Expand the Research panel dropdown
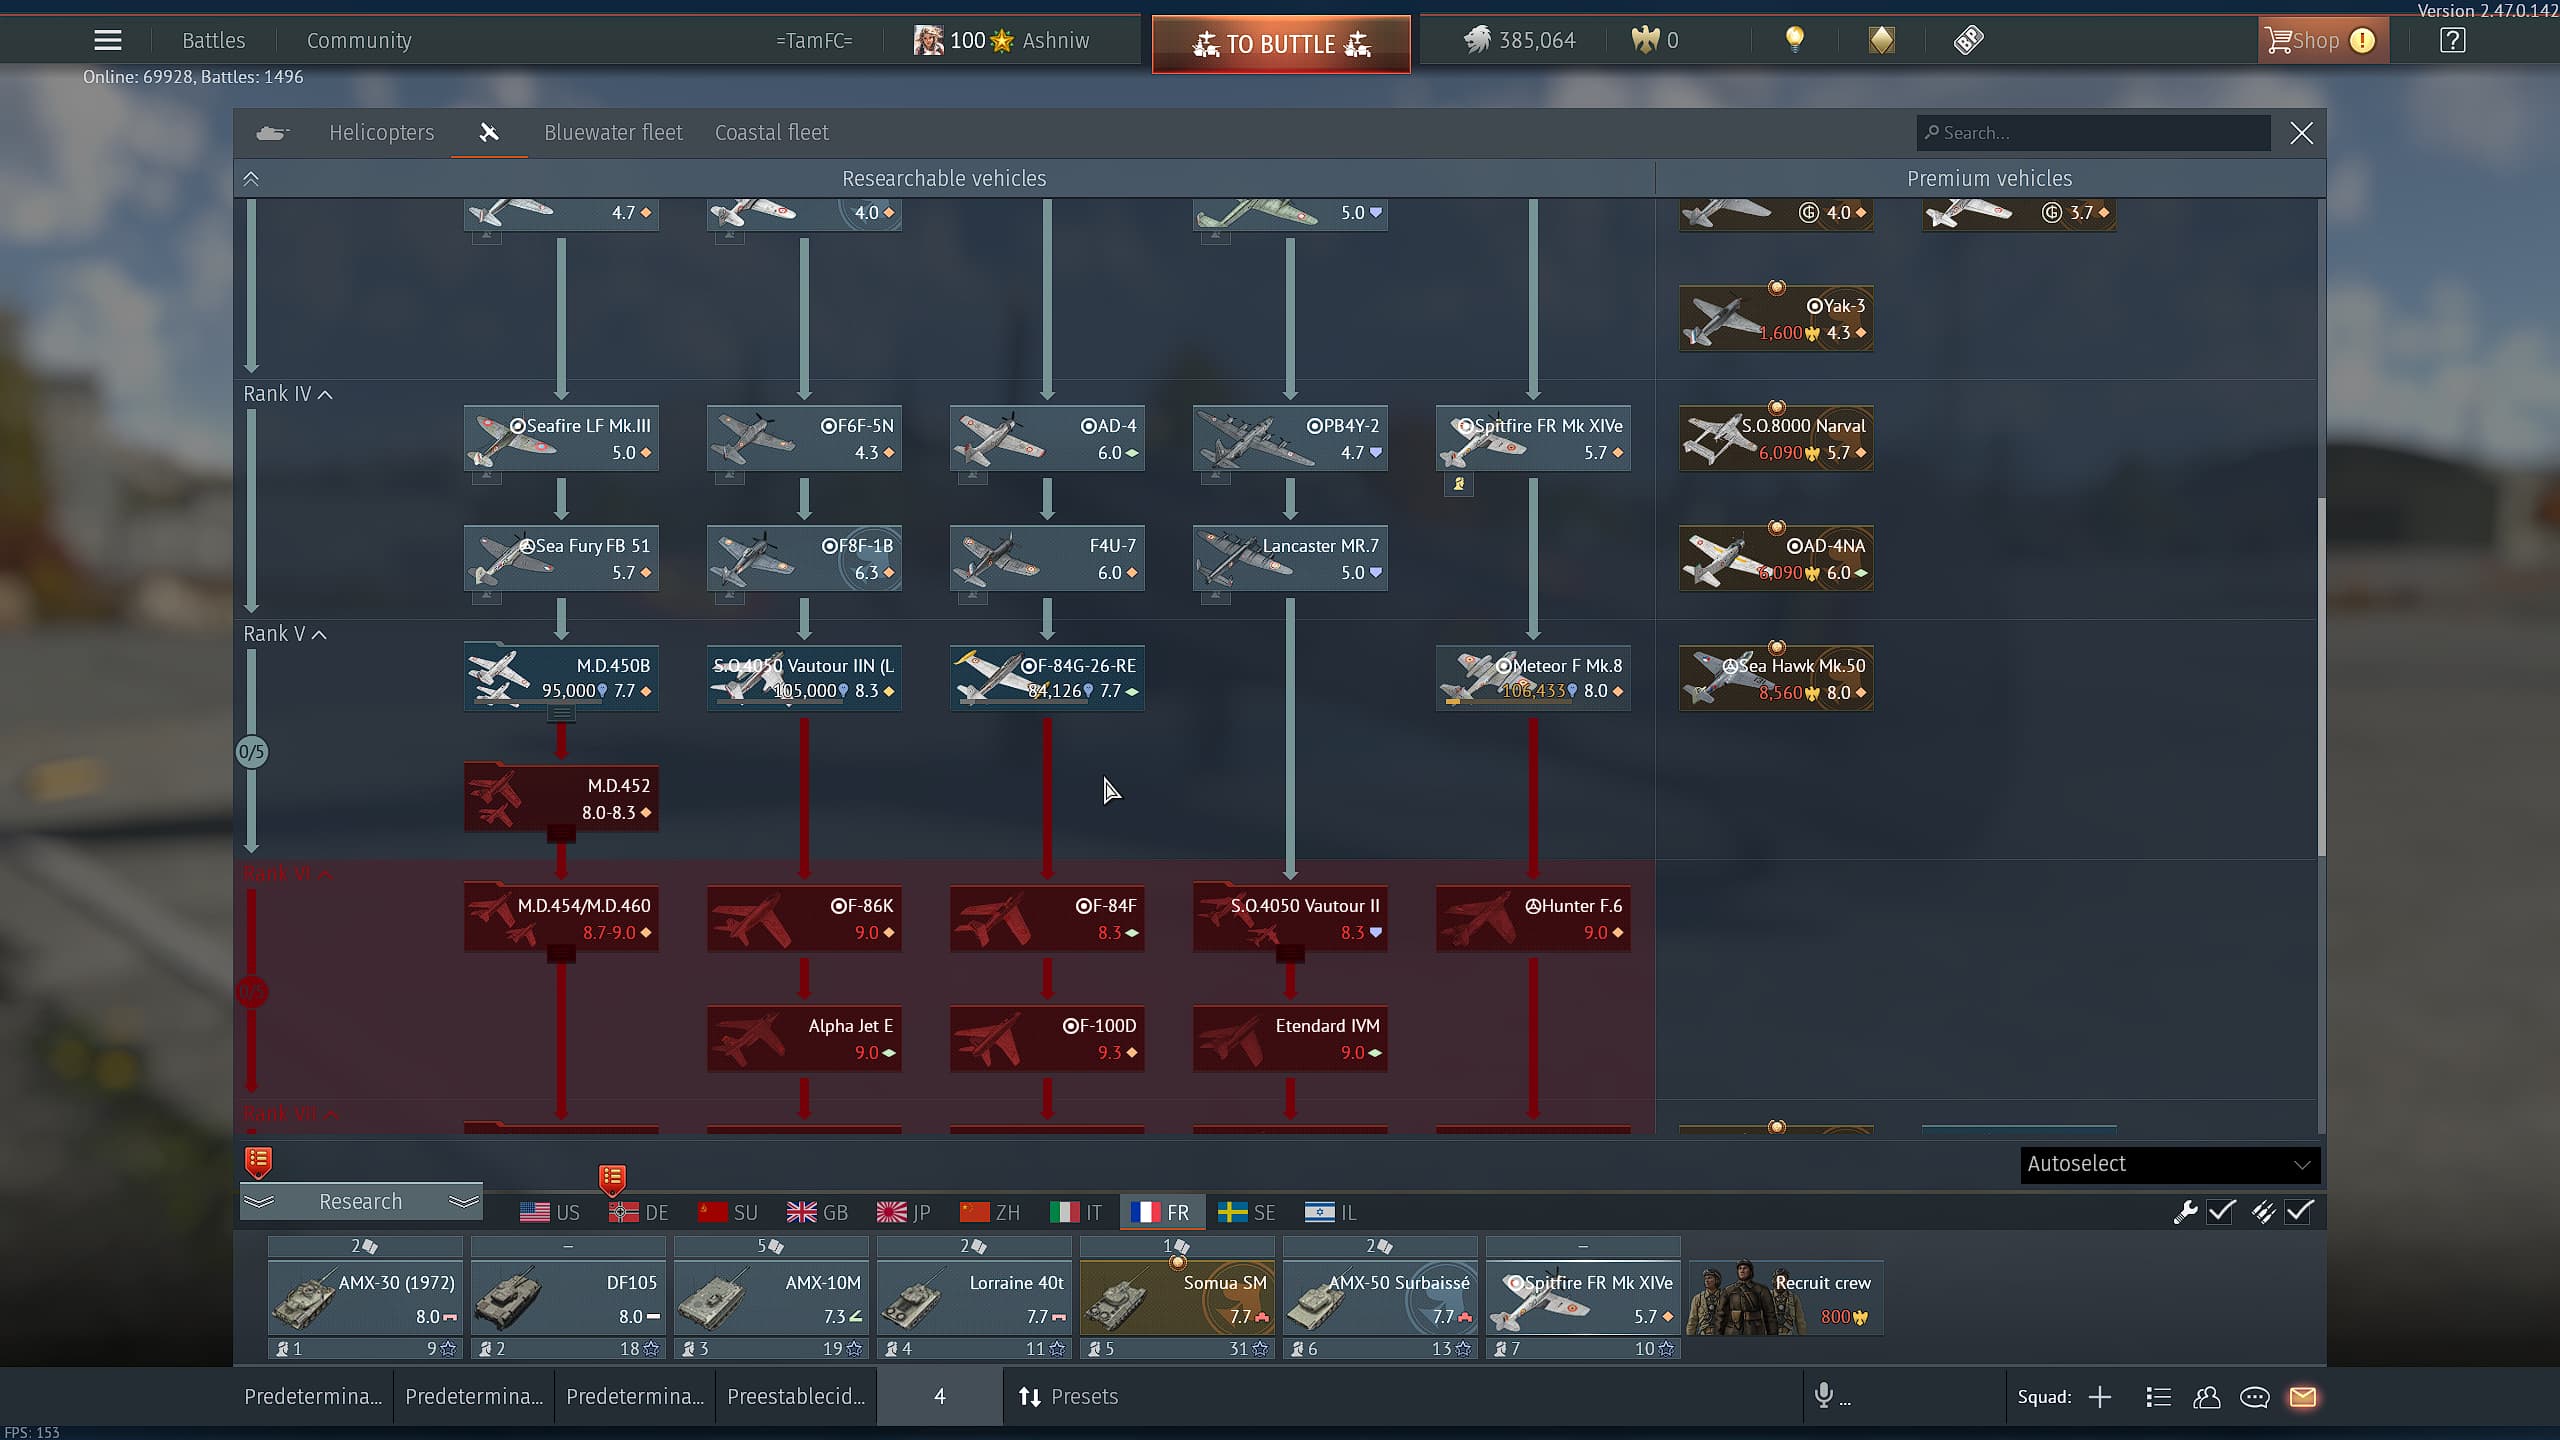 click(360, 1201)
